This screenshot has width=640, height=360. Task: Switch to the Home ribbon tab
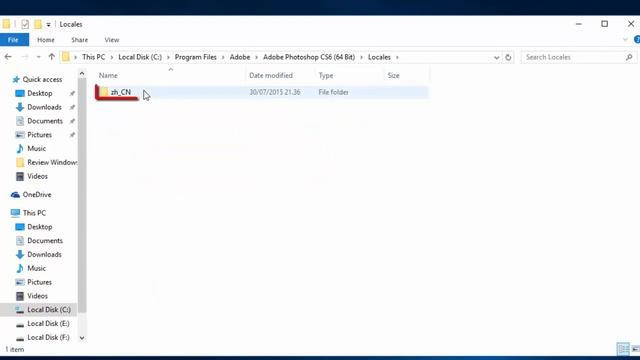tap(46, 40)
